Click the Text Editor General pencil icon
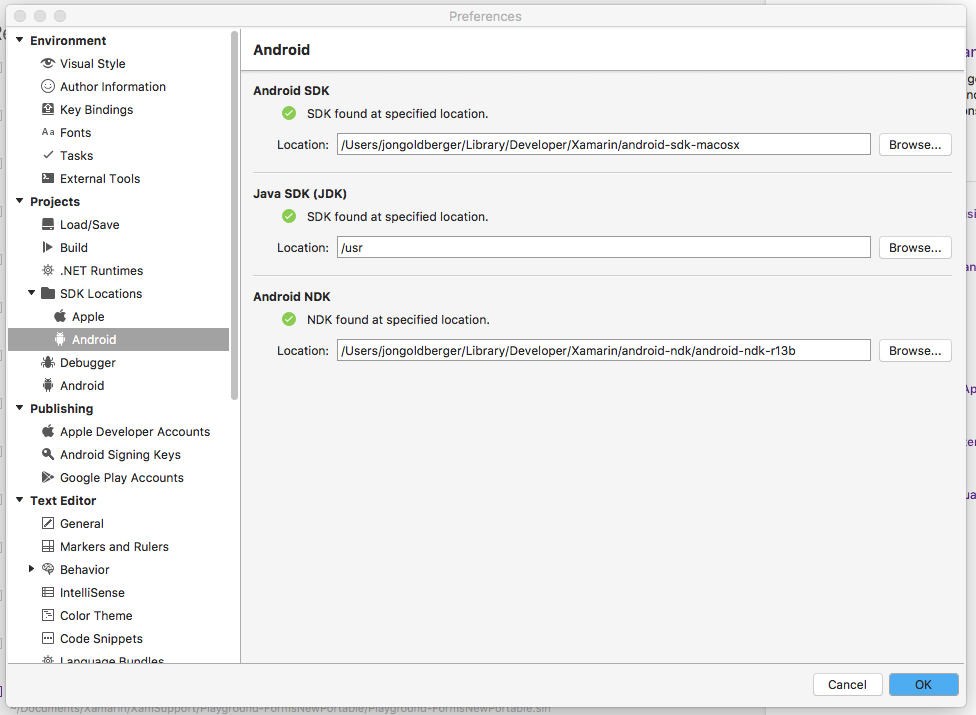 click(x=48, y=523)
